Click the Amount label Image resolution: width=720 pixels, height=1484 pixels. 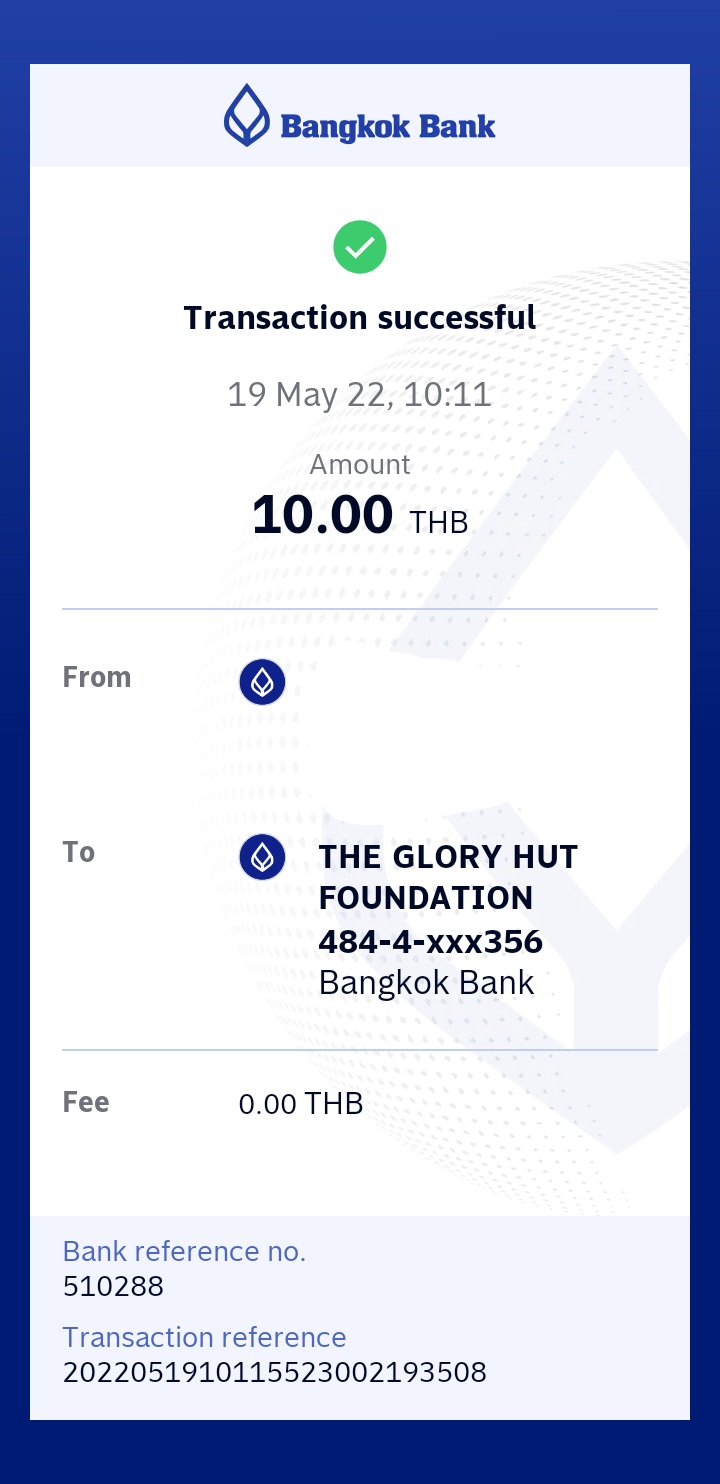[x=360, y=465]
